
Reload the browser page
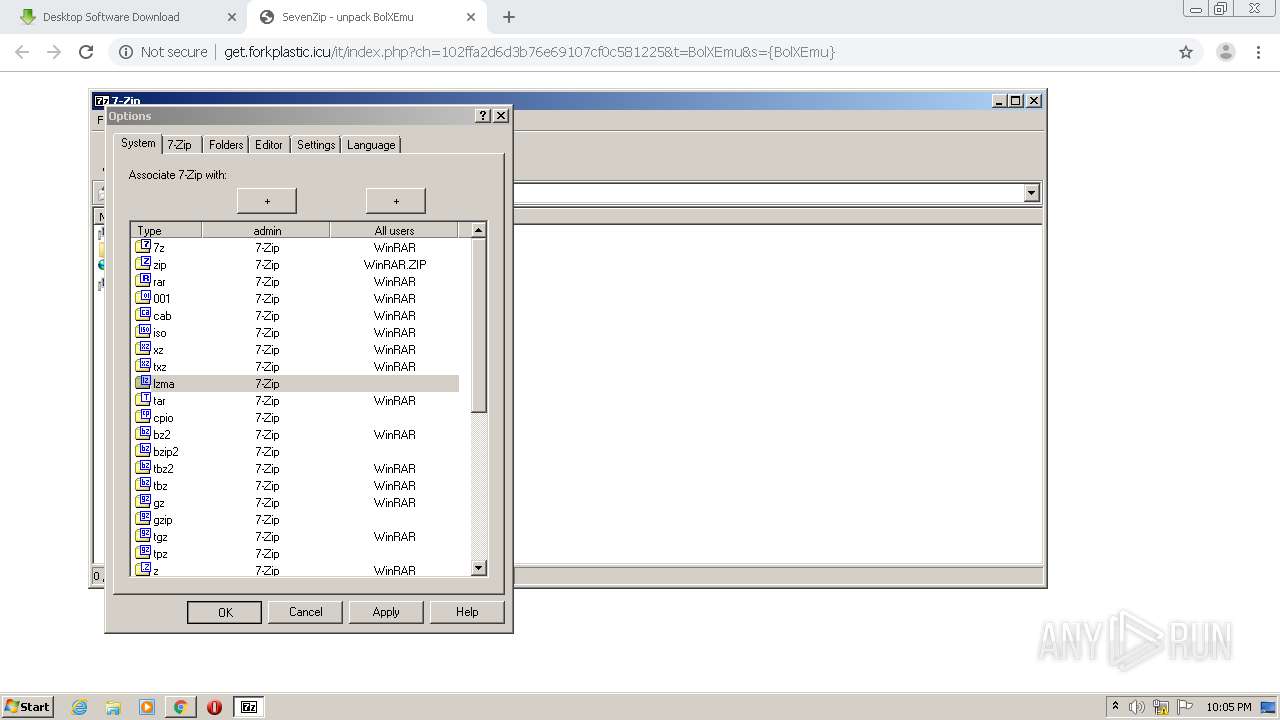(86, 52)
